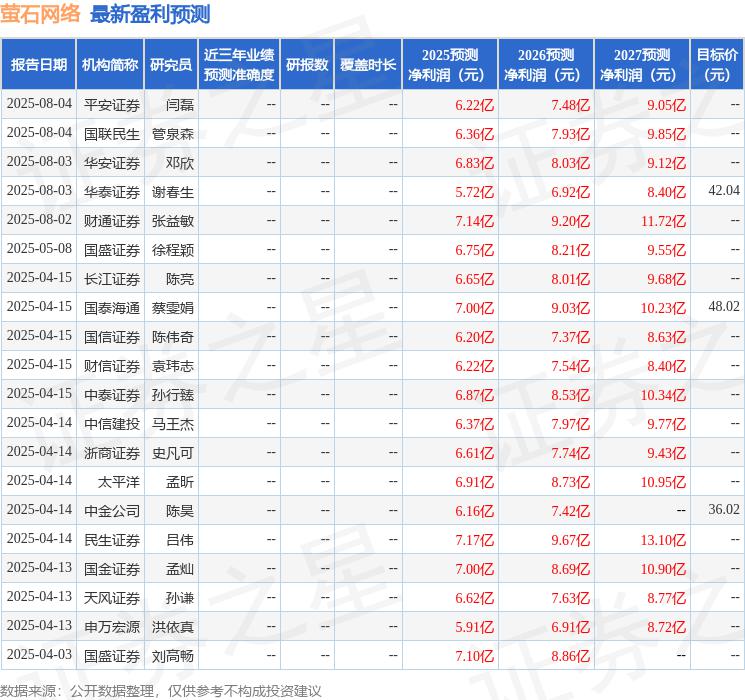Select the 研究员 column header
The width and height of the screenshot is (745, 700).
pyautogui.click(x=171, y=65)
